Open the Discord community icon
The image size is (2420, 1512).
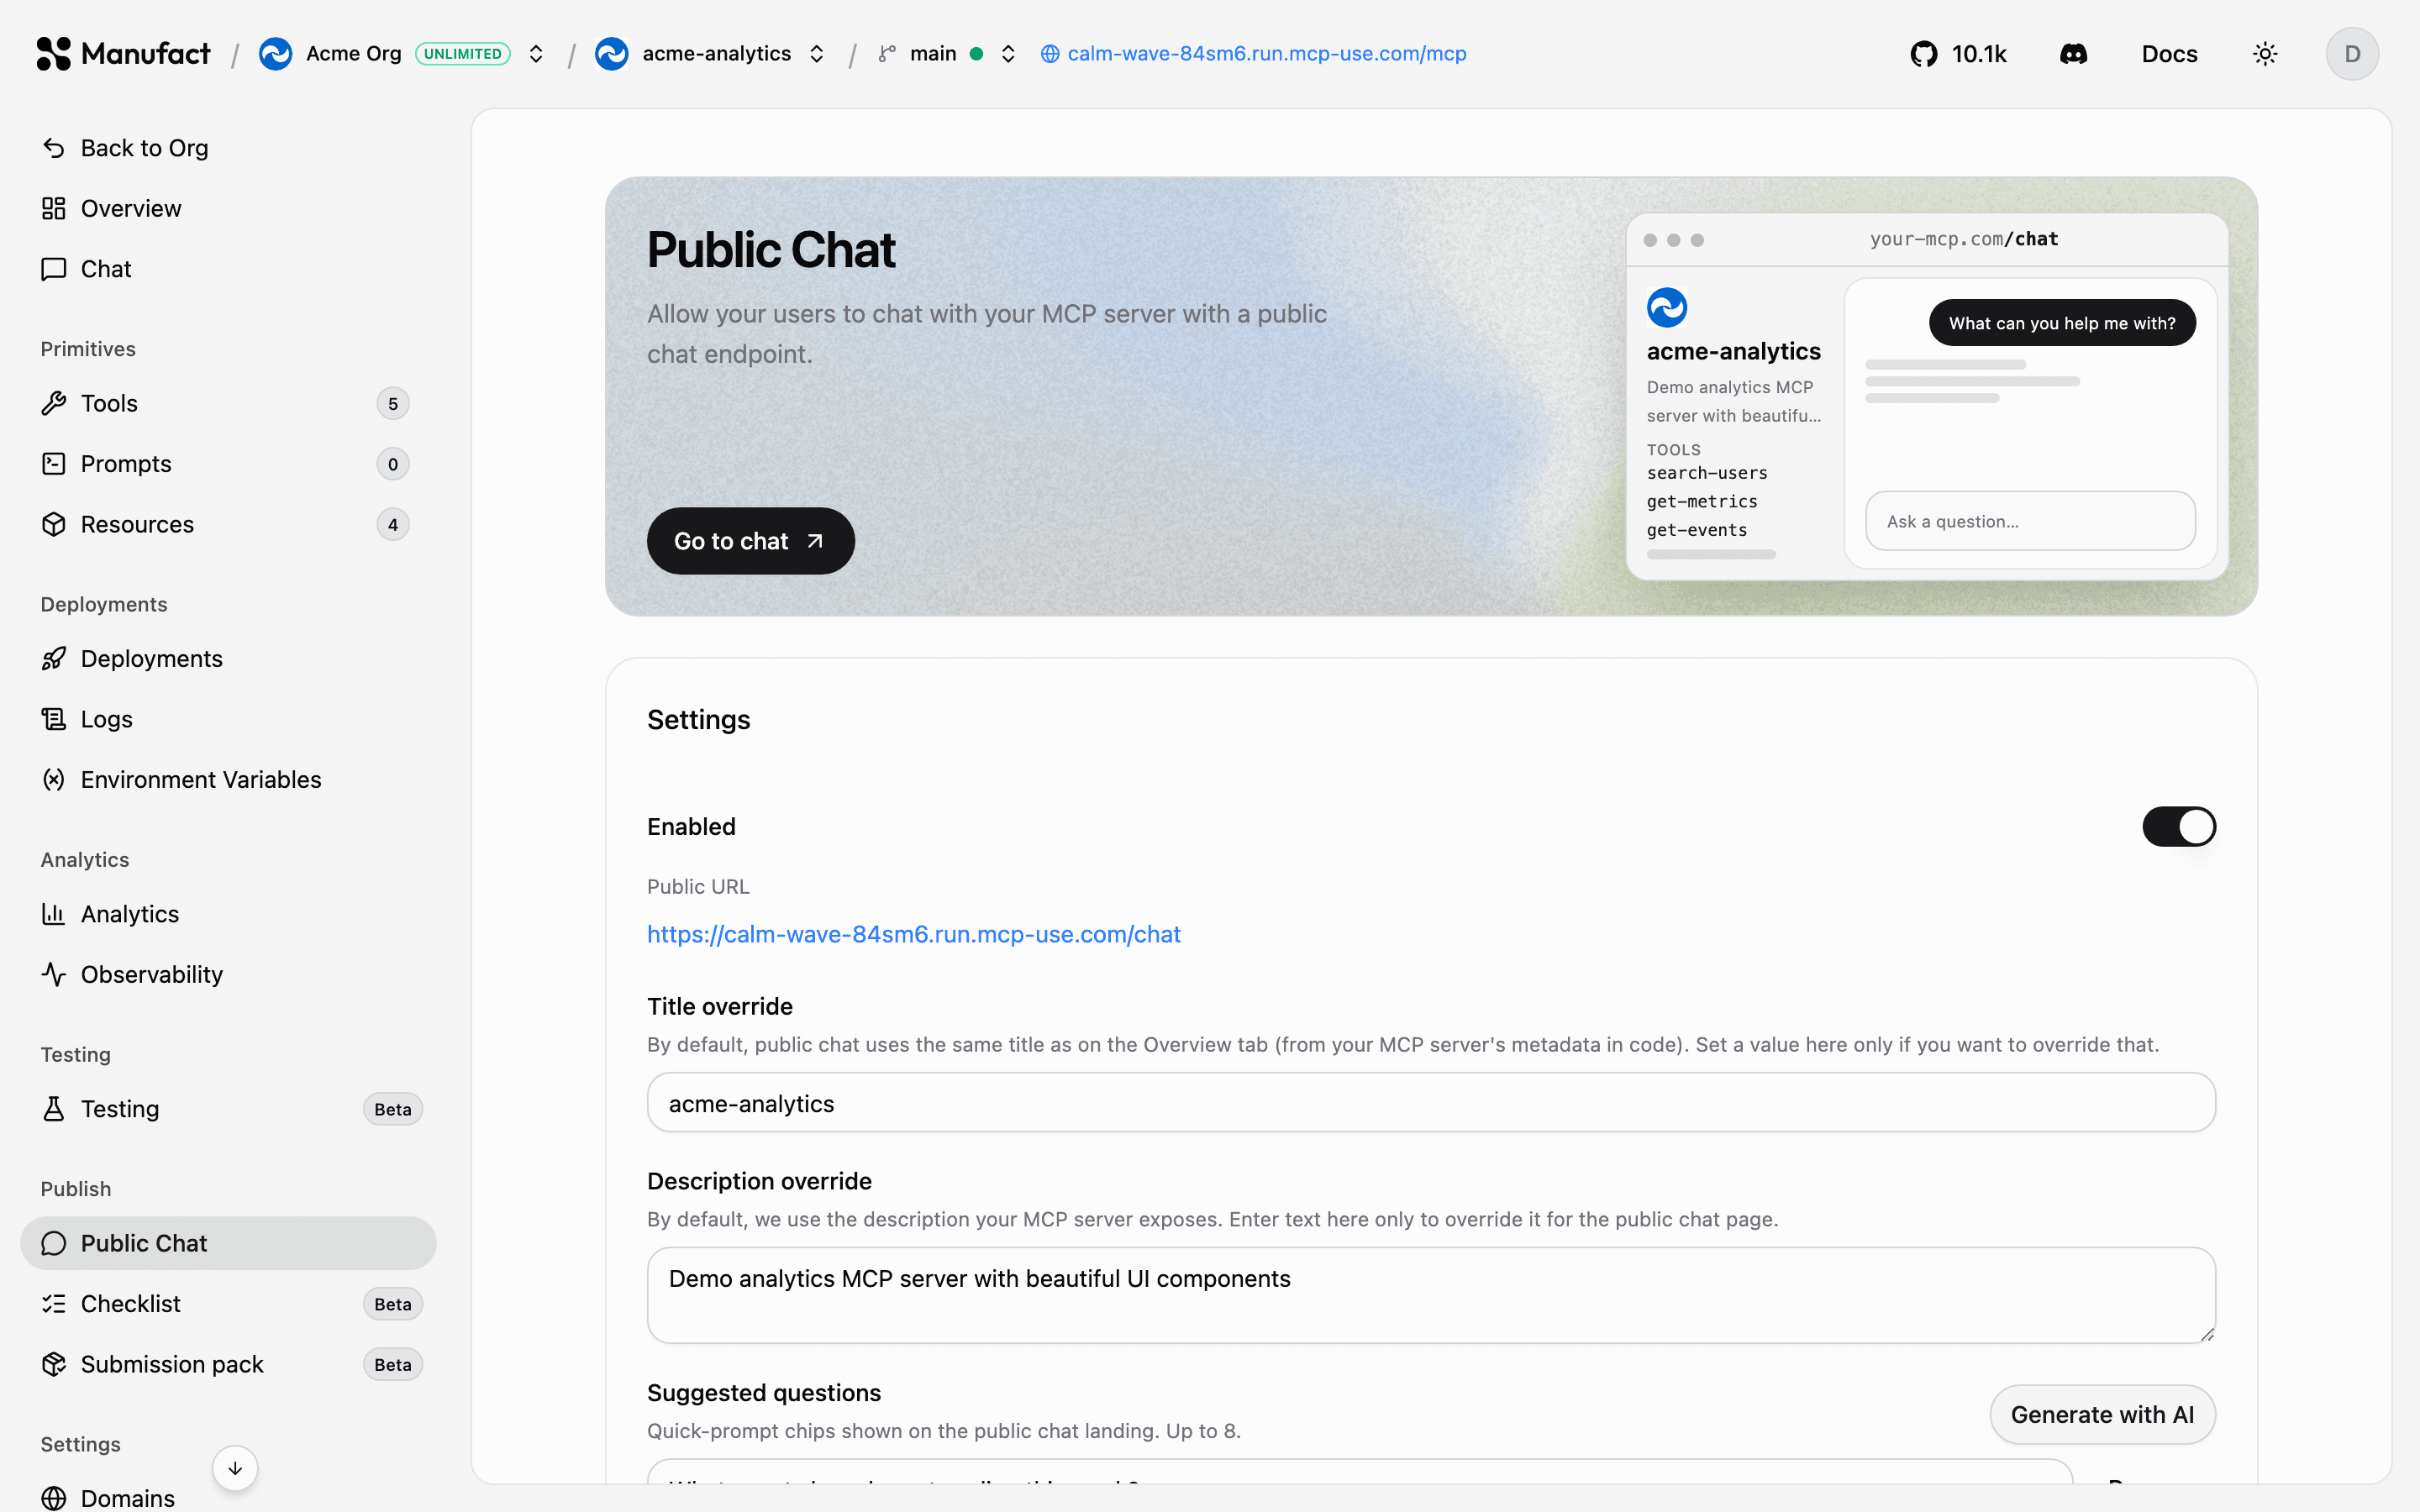coord(2073,54)
